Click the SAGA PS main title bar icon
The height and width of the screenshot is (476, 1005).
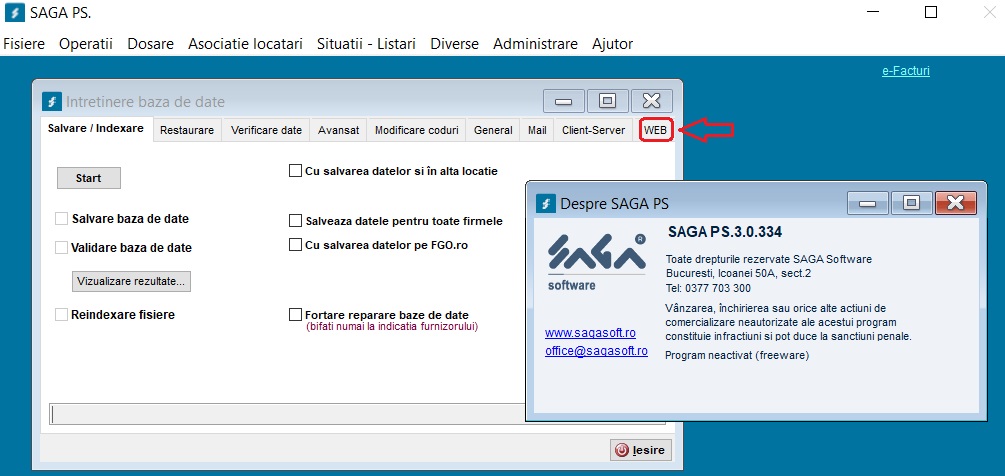(14, 12)
